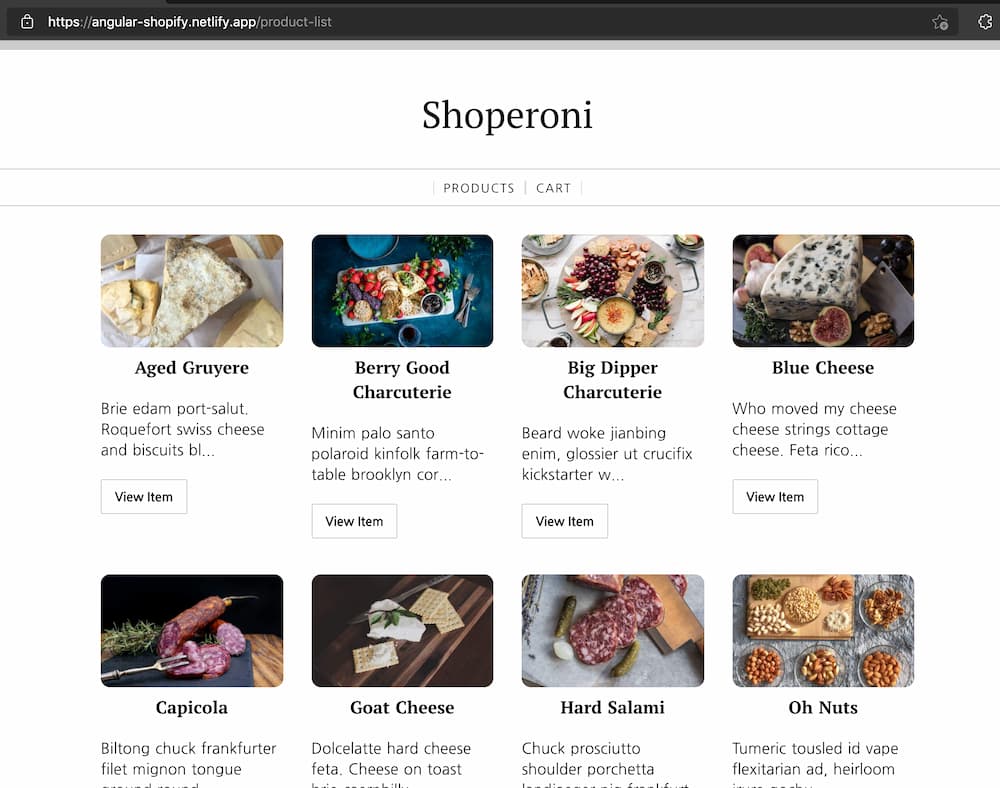
Task: Click the padlock icon in the address bar
Action: [27, 21]
